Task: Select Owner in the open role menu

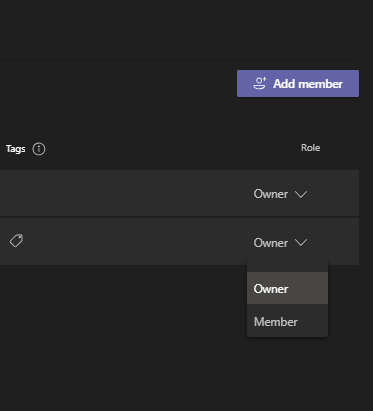Action: [287, 288]
